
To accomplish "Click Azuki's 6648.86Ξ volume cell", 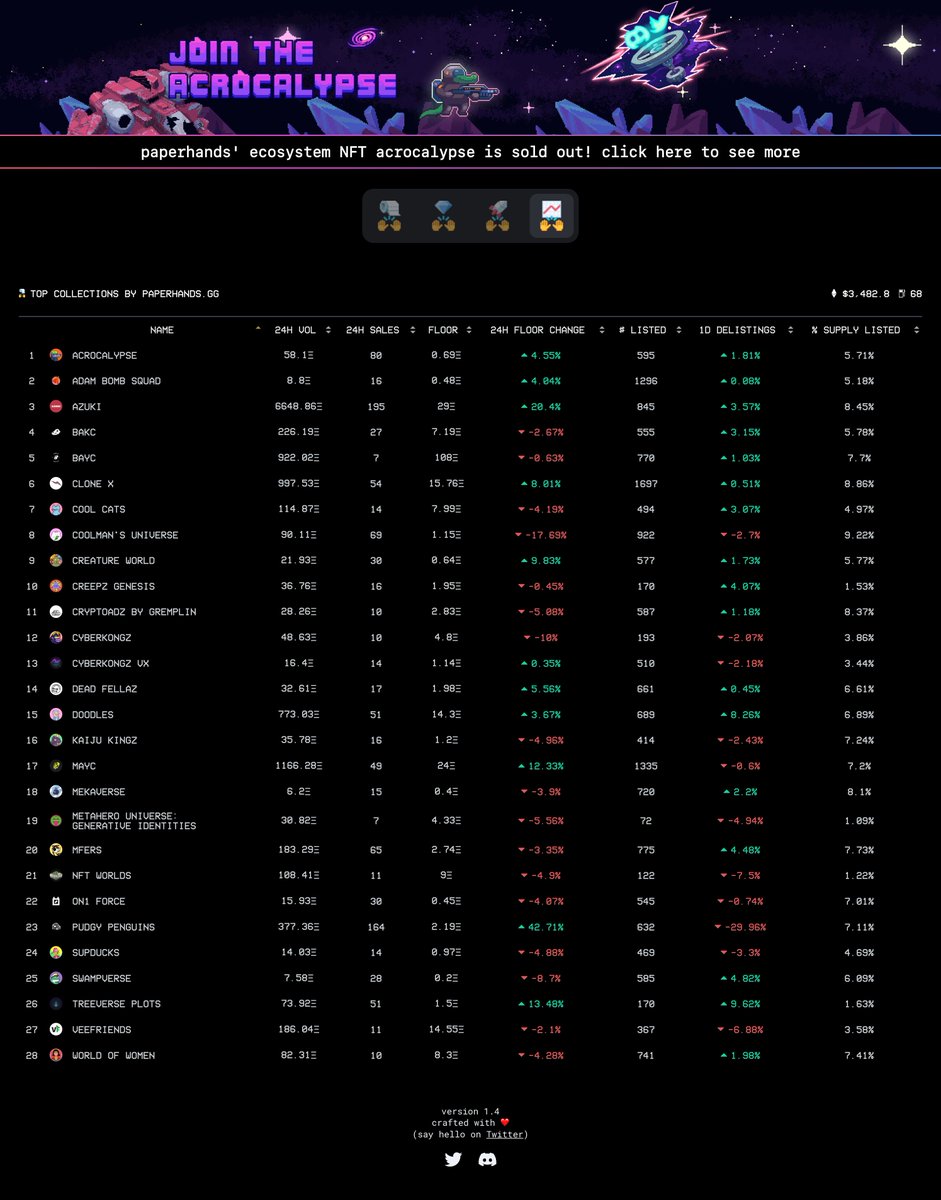I will (x=301, y=407).
